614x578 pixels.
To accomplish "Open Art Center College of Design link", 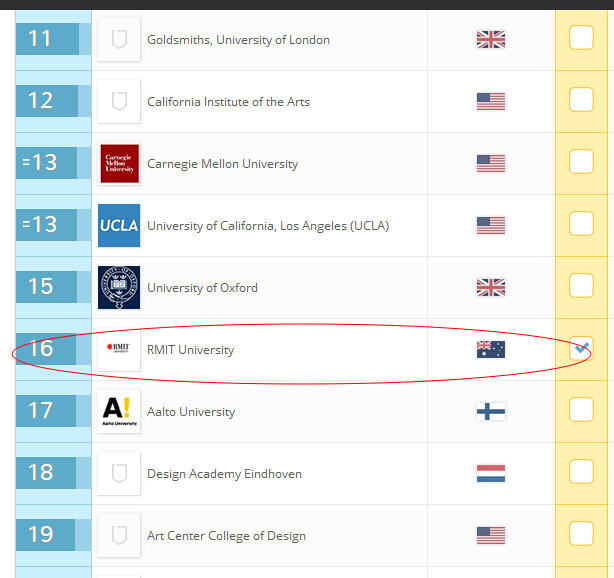I will tap(226, 536).
